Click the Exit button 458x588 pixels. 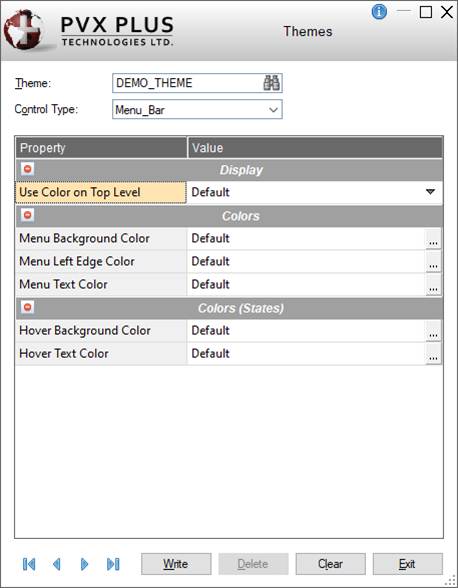click(x=407, y=564)
